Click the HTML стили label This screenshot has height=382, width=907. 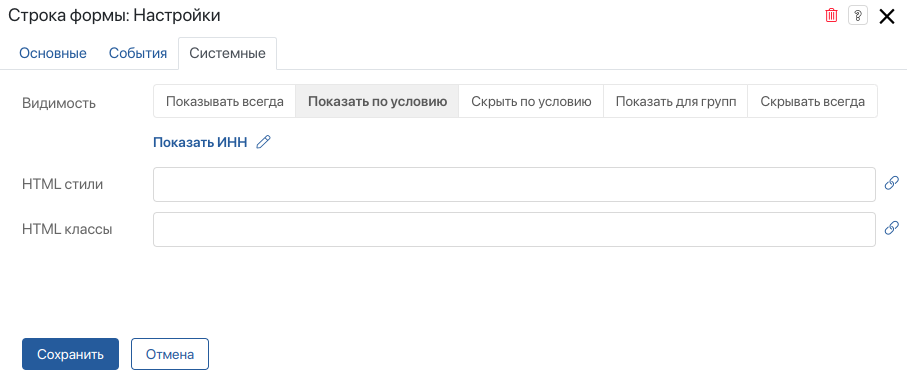tap(62, 185)
